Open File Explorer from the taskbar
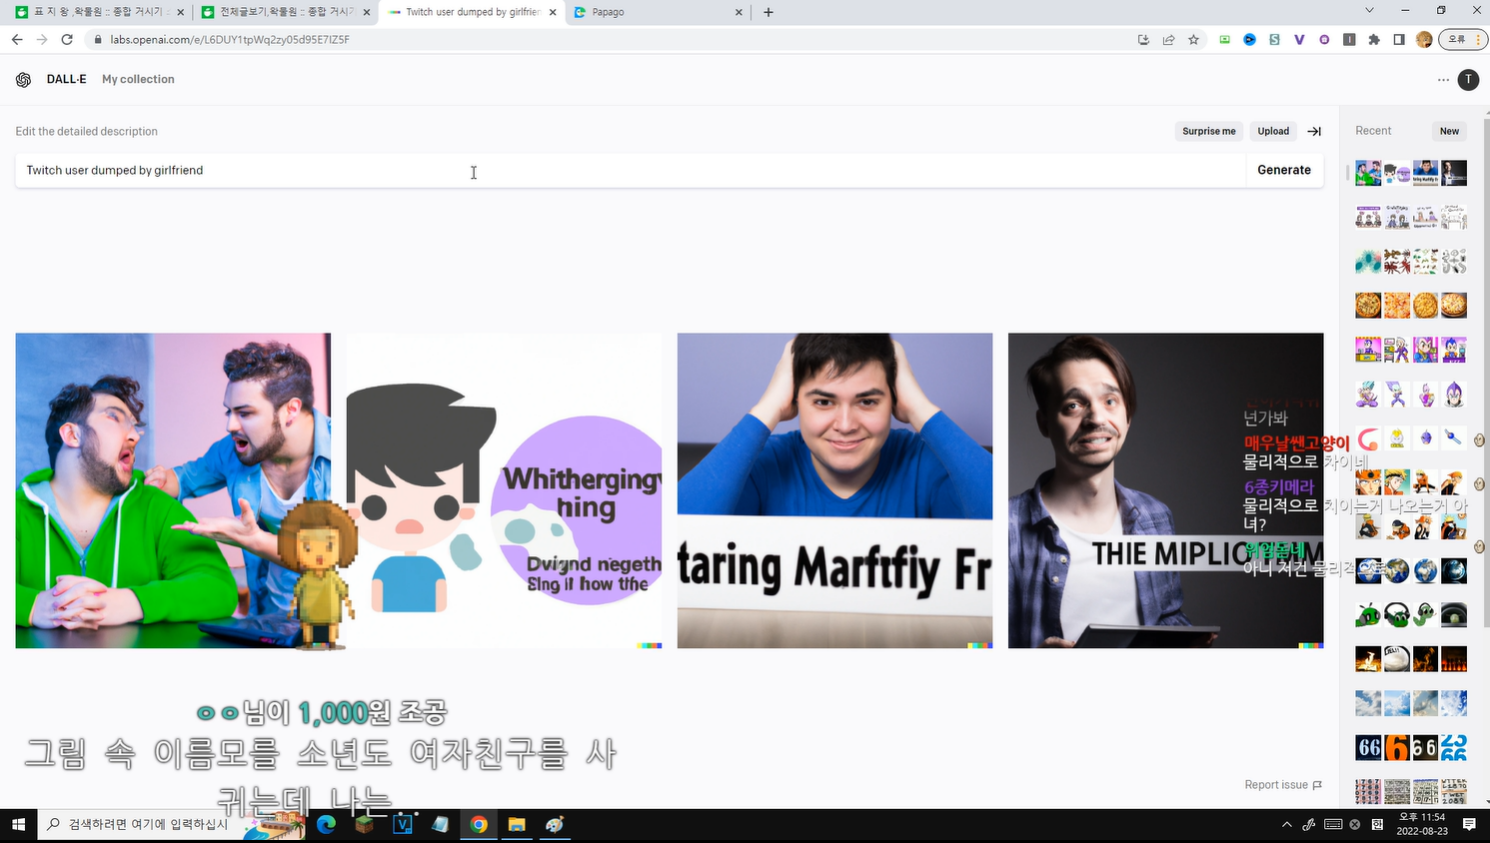The height and width of the screenshot is (843, 1490). [516, 825]
